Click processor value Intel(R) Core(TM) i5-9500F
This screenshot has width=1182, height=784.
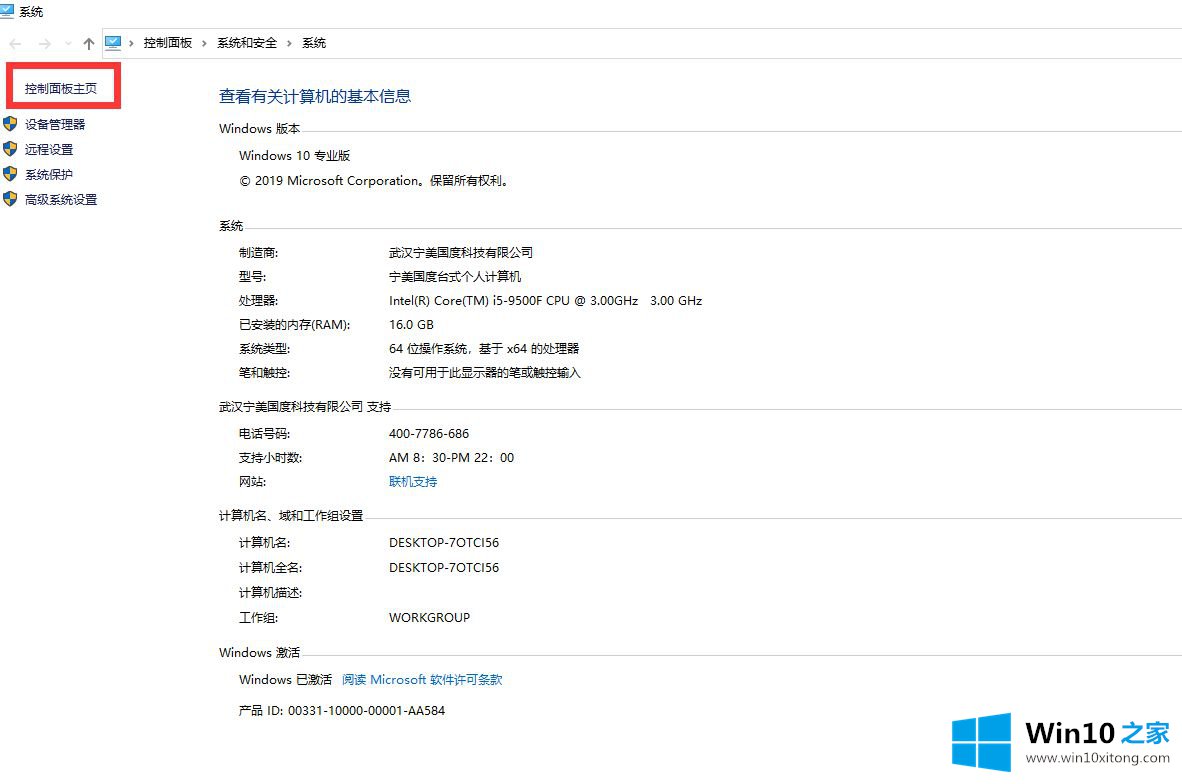(546, 301)
